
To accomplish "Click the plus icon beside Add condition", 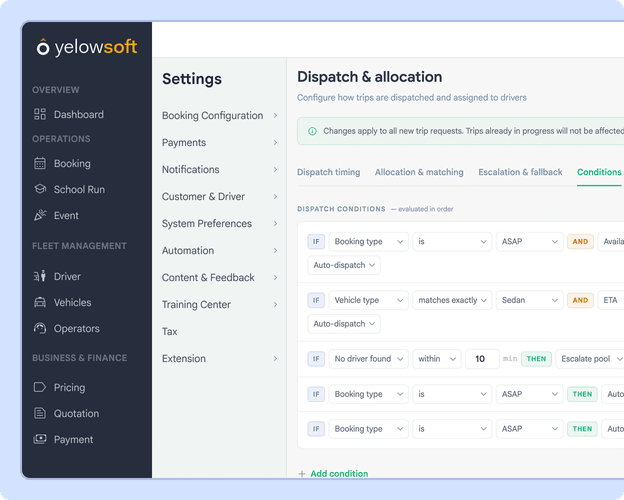I will tap(302, 474).
